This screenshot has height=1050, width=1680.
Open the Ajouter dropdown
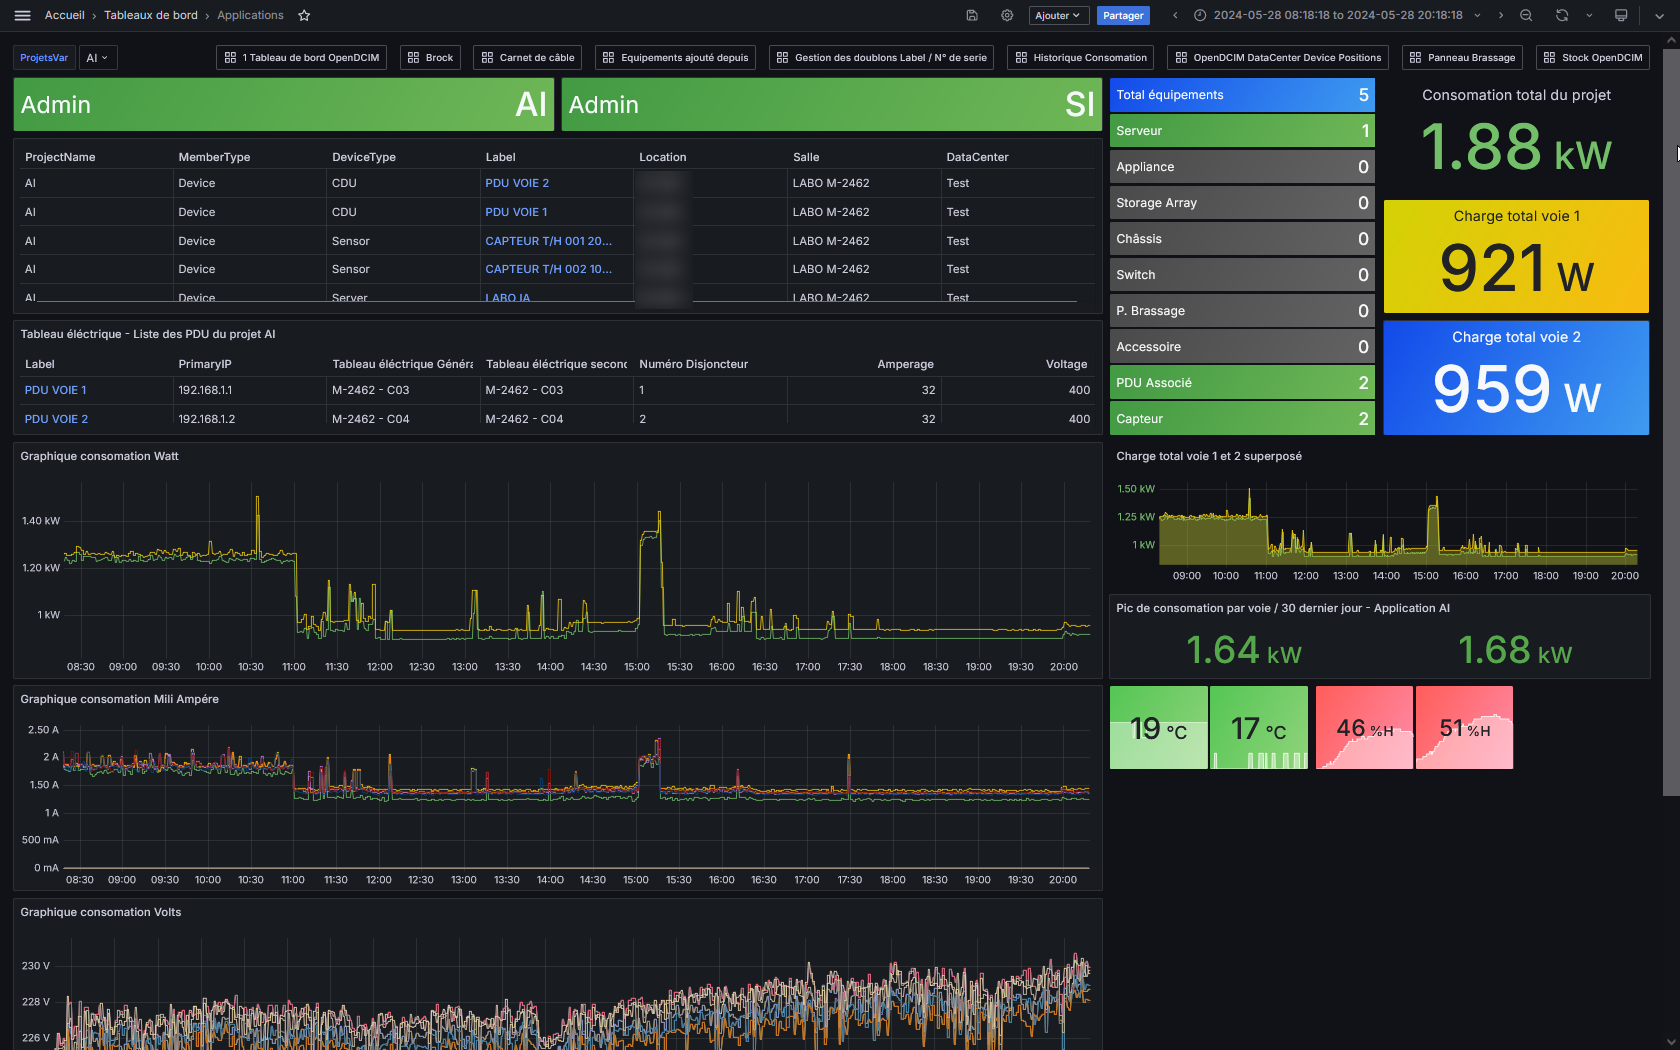coord(1057,15)
